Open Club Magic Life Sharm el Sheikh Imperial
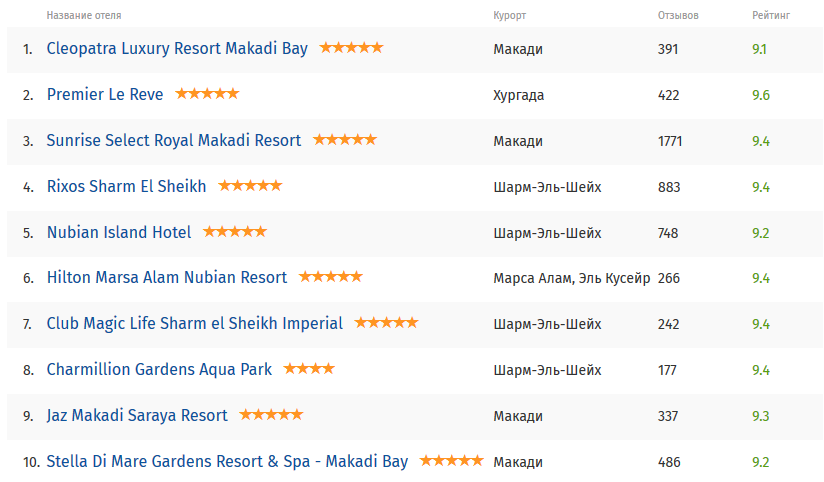The image size is (824, 482). (195, 324)
